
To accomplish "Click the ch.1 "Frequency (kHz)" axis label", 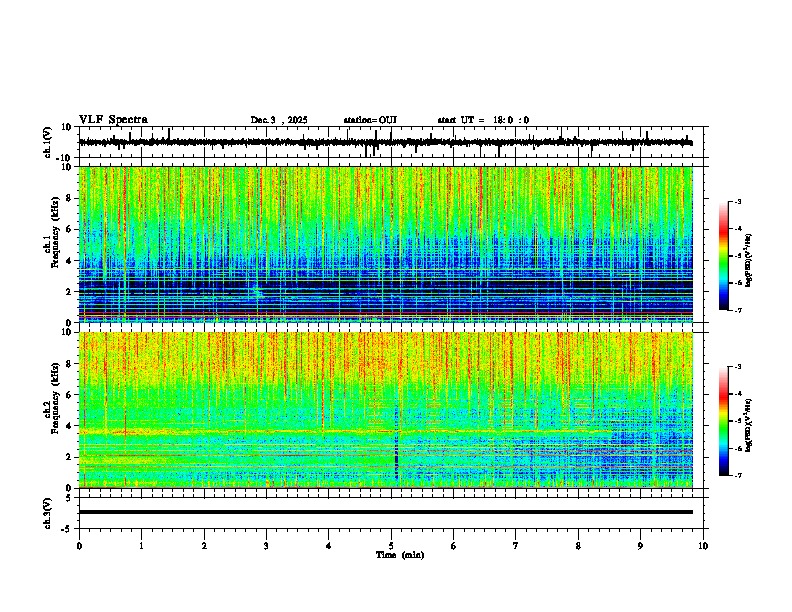I will 55,232.
